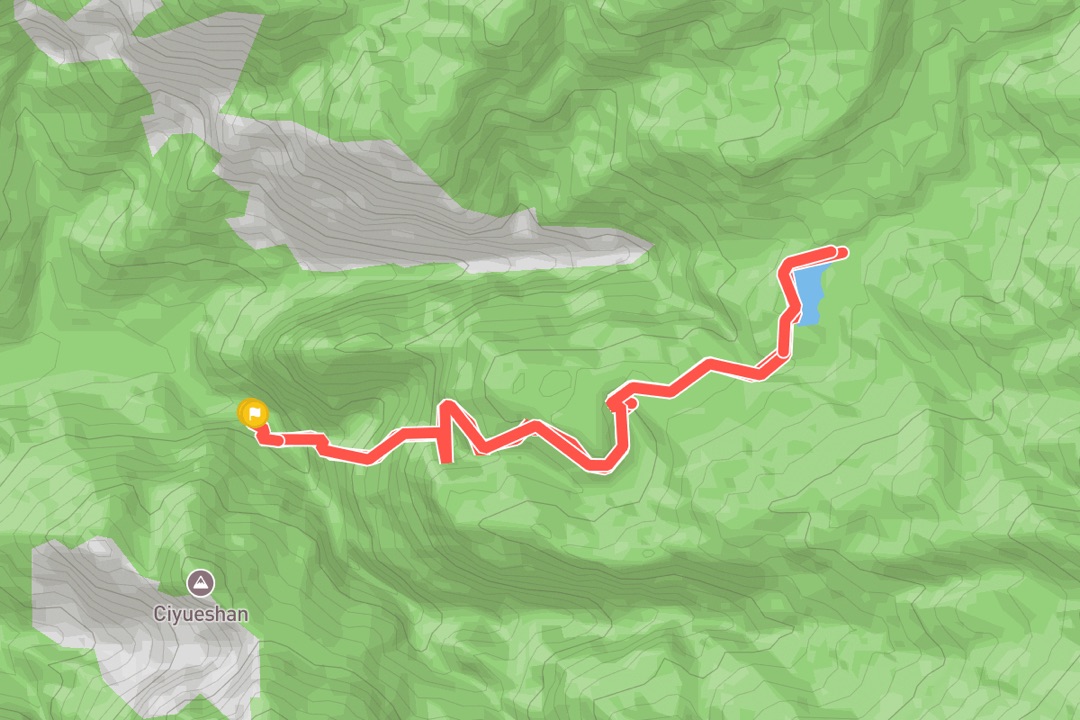The height and width of the screenshot is (720, 1080).
Task: Select the Ciyueshan mountain peak icon
Action: tap(200, 584)
